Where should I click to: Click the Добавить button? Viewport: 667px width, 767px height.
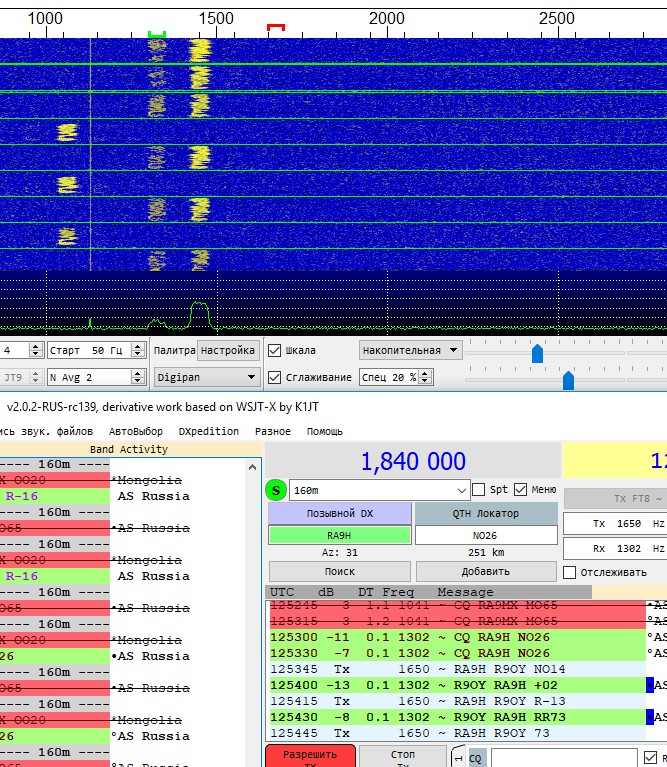pyautogui.click(x=486, y=572)
